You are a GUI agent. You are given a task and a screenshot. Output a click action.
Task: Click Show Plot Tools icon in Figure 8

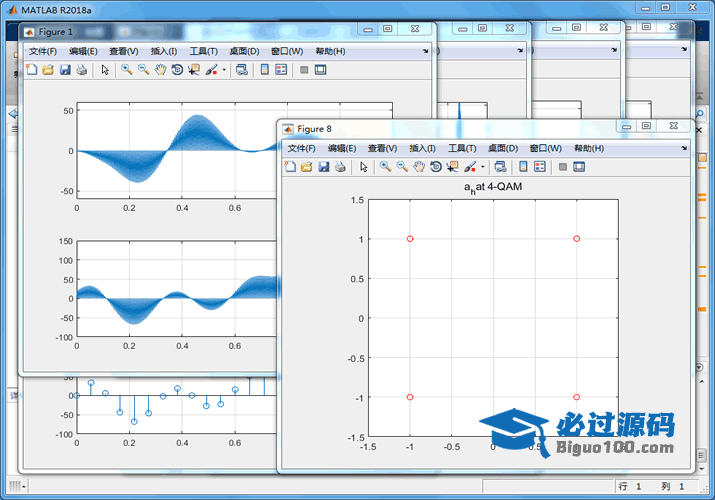[x=579, y=166]
